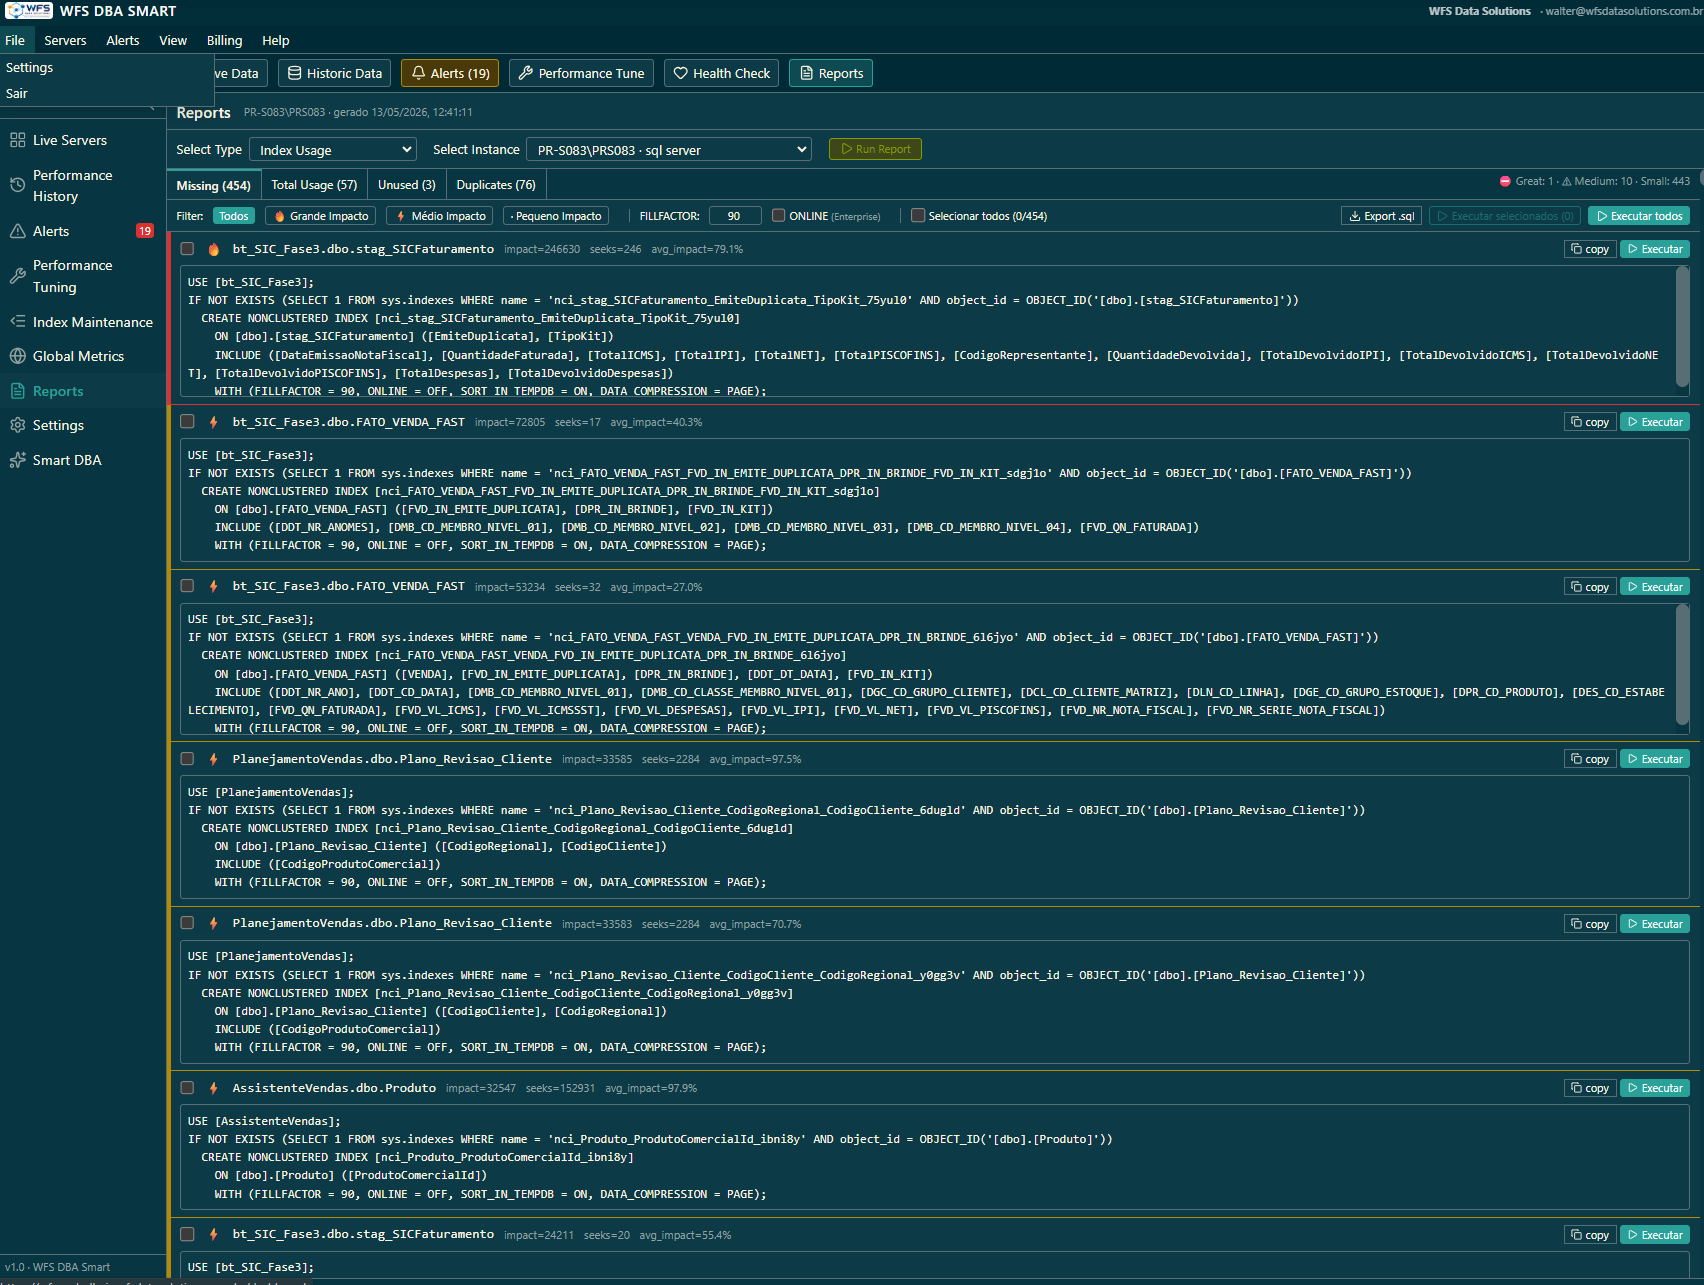Open the Select Type Index Usage dropdown
The height and width of the screenshot is (1285, 1704).
(333, 149)
